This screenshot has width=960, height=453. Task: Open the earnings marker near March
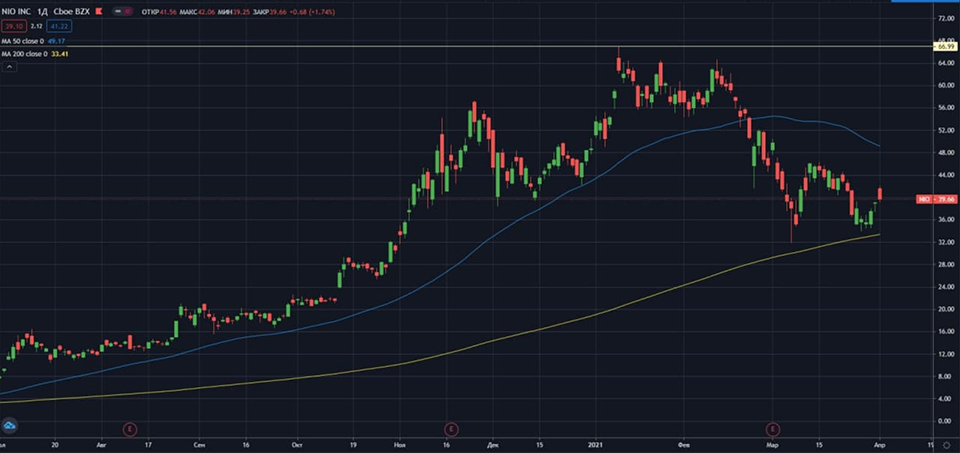[x=772, y=428]
